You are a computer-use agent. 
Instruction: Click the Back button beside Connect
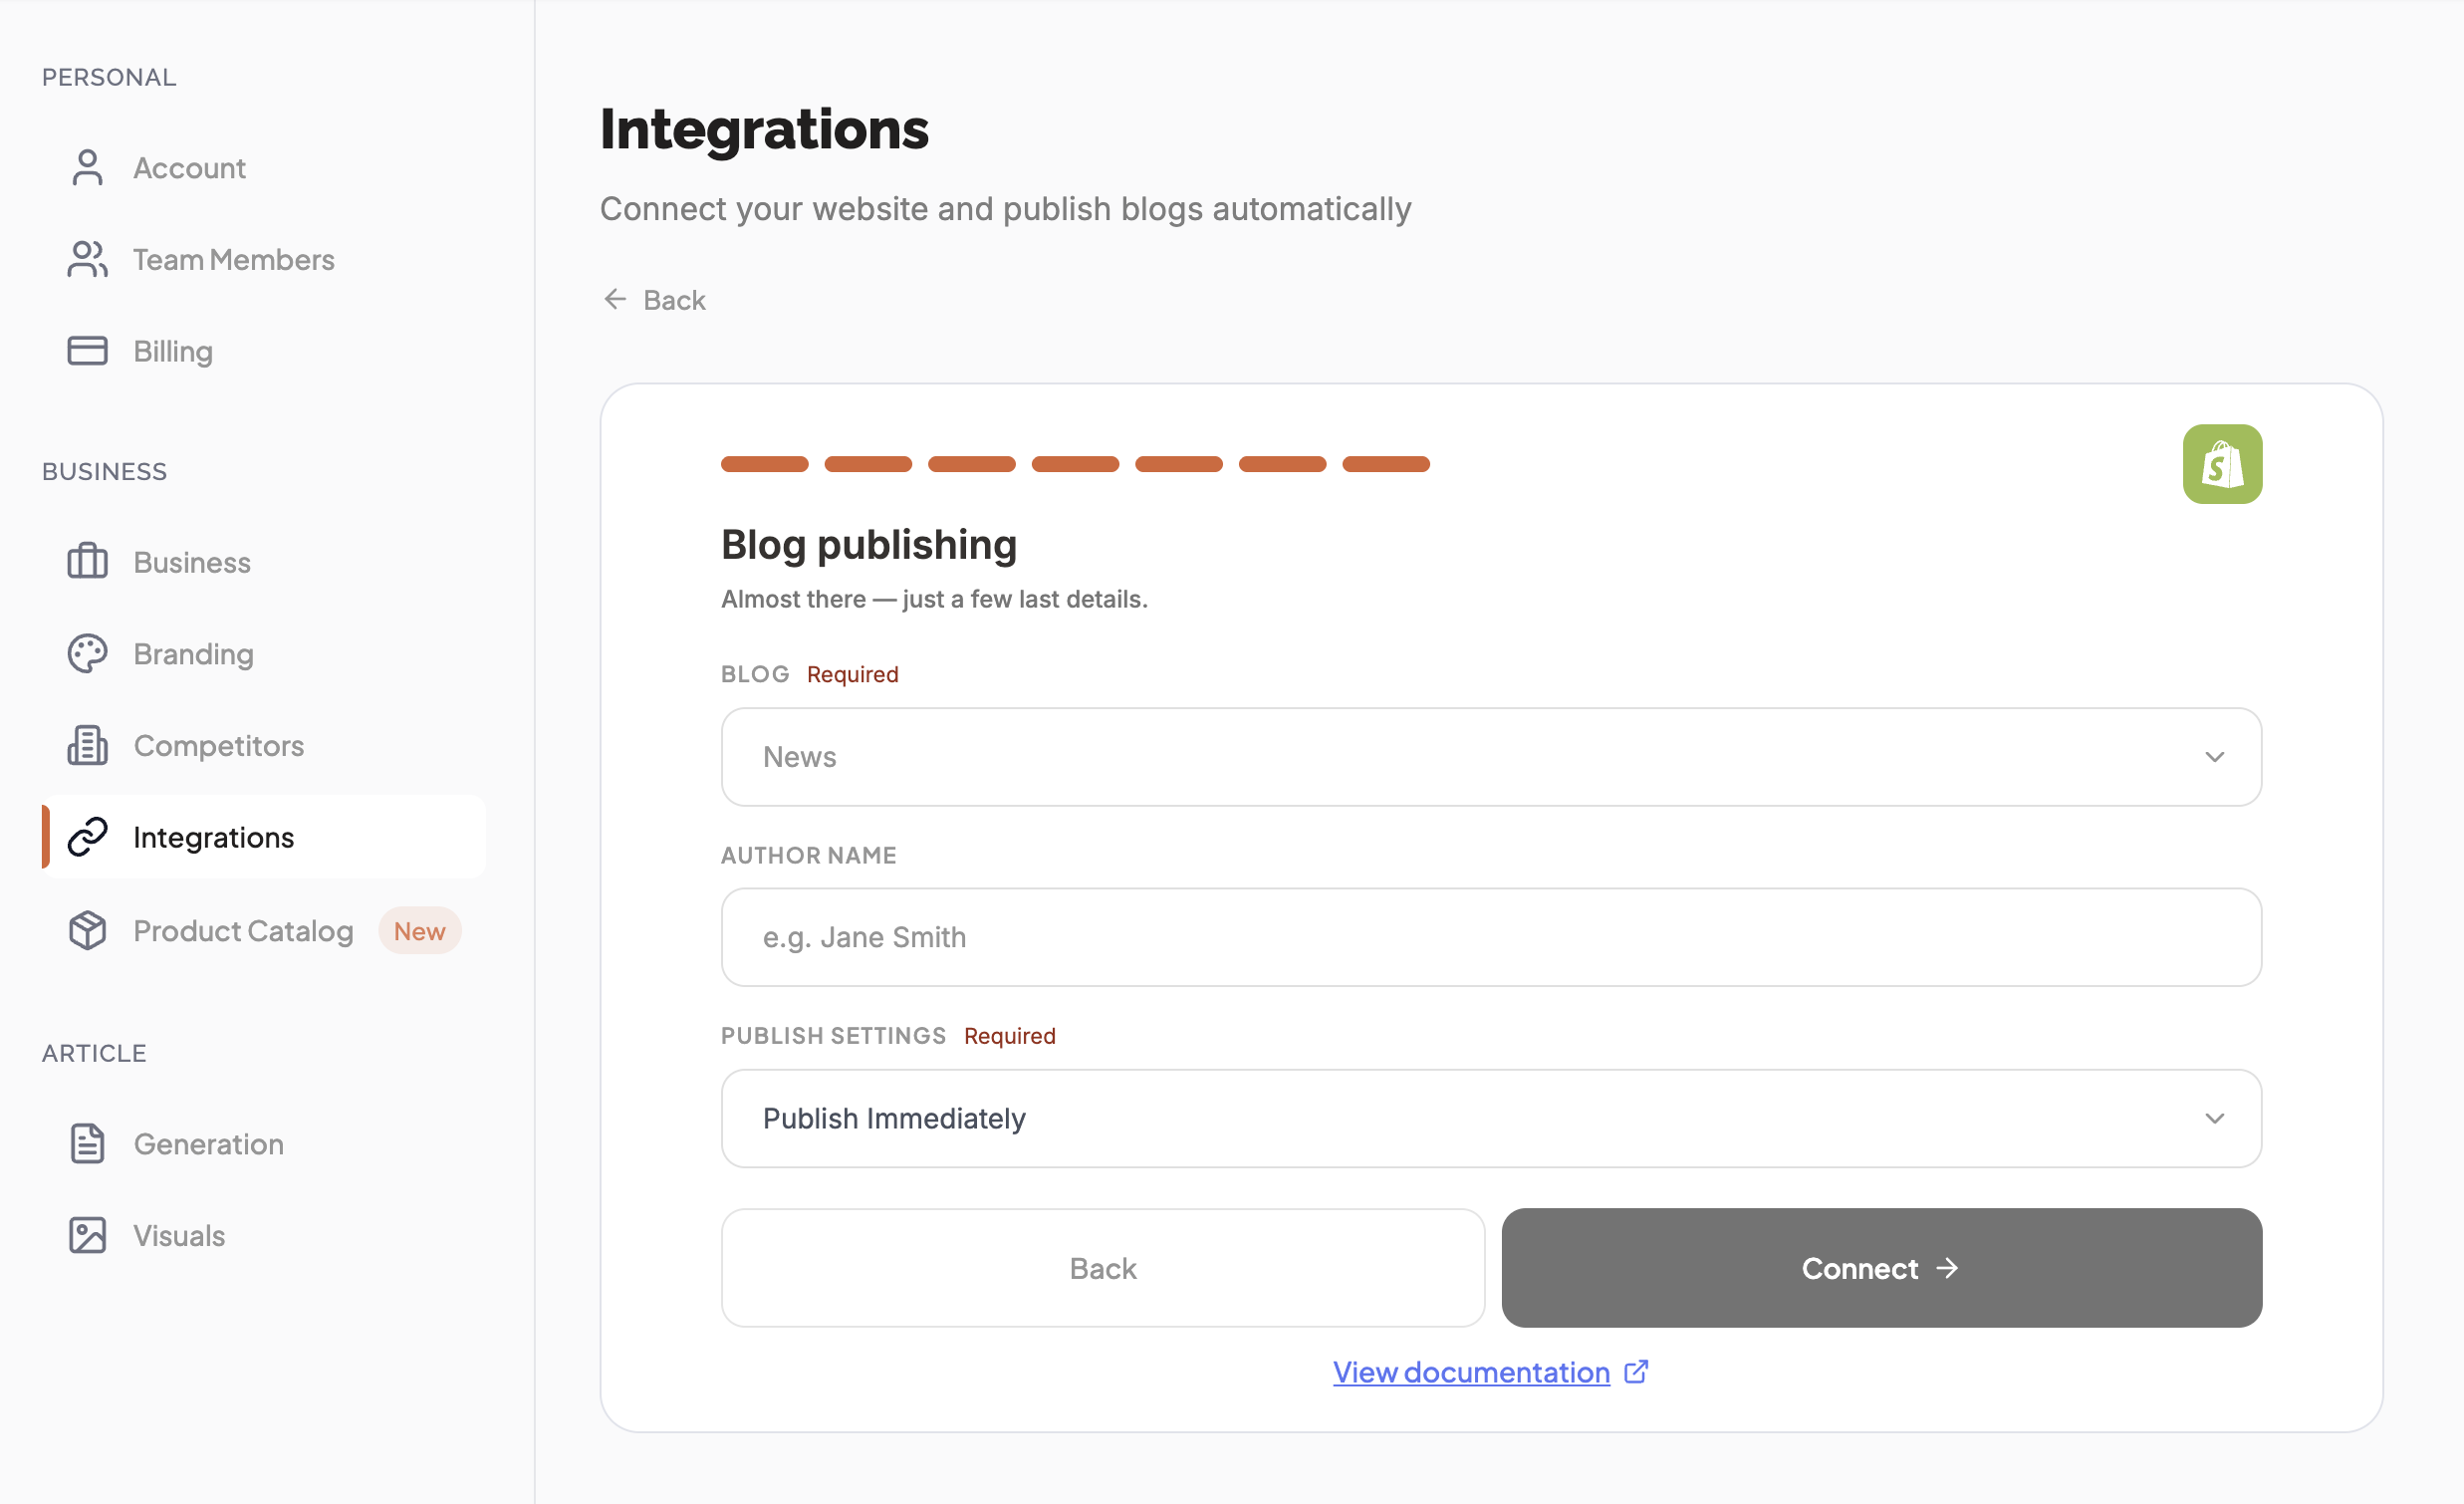tap(1103, 1268)
